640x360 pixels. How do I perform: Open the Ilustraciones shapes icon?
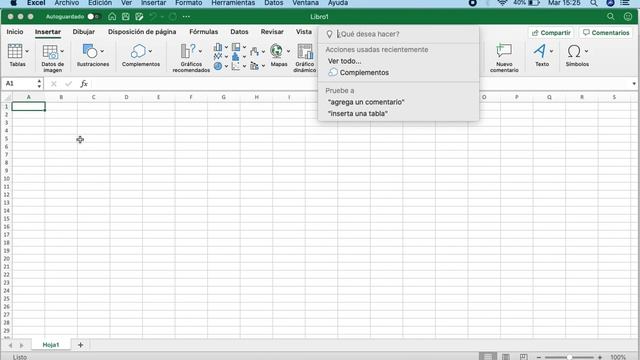(x=90, y=51)
